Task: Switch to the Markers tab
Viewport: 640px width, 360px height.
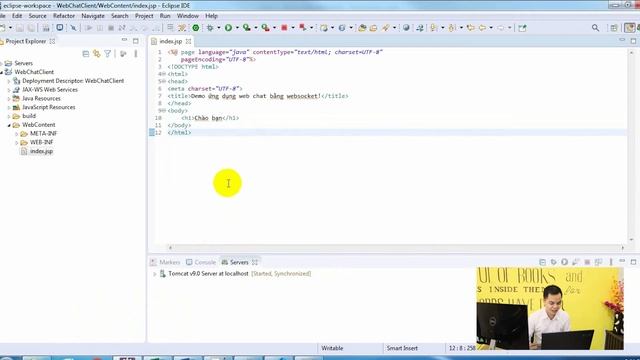Action: coord(165,262)
